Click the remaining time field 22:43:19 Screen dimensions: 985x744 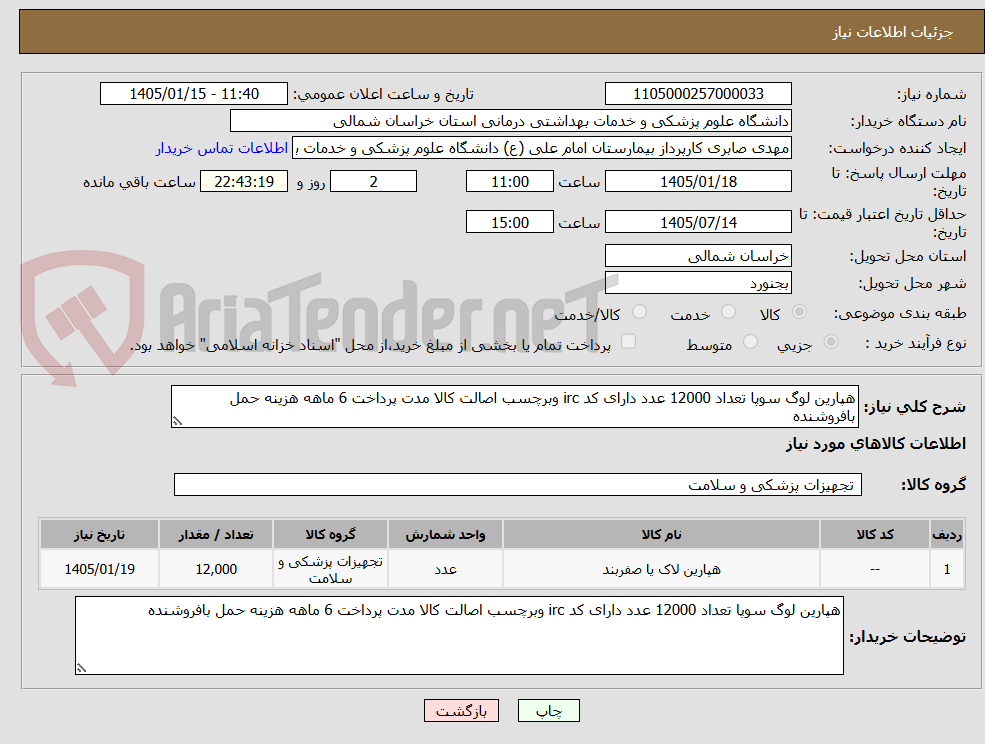pyautogui.click(x=244, y=182)
